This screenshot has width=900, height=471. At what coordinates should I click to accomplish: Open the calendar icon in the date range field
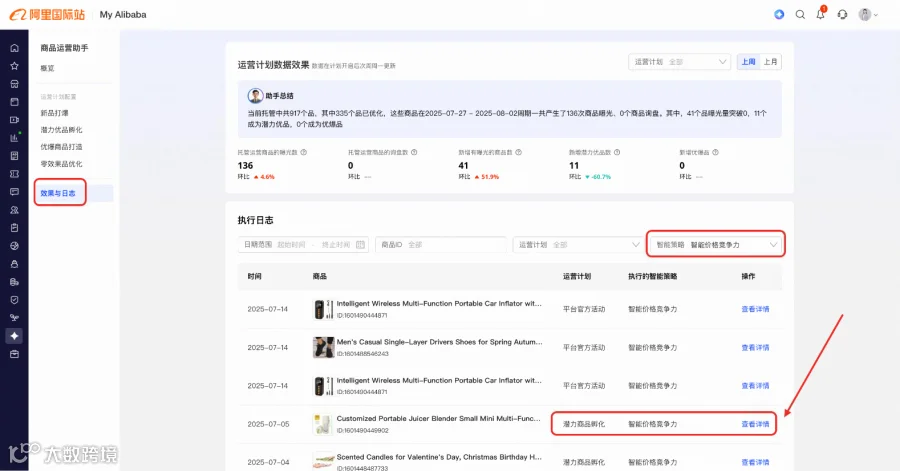coord(360,244)
